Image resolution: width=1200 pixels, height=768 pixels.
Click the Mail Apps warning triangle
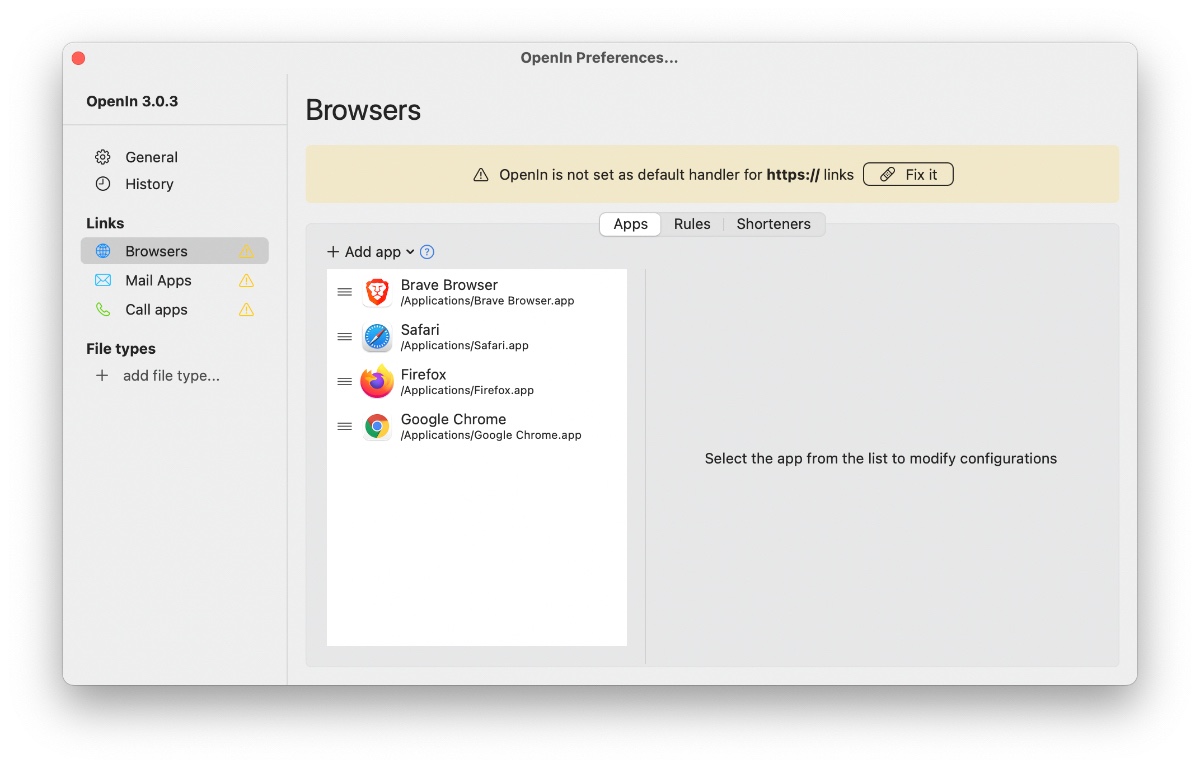coord(246,280)
